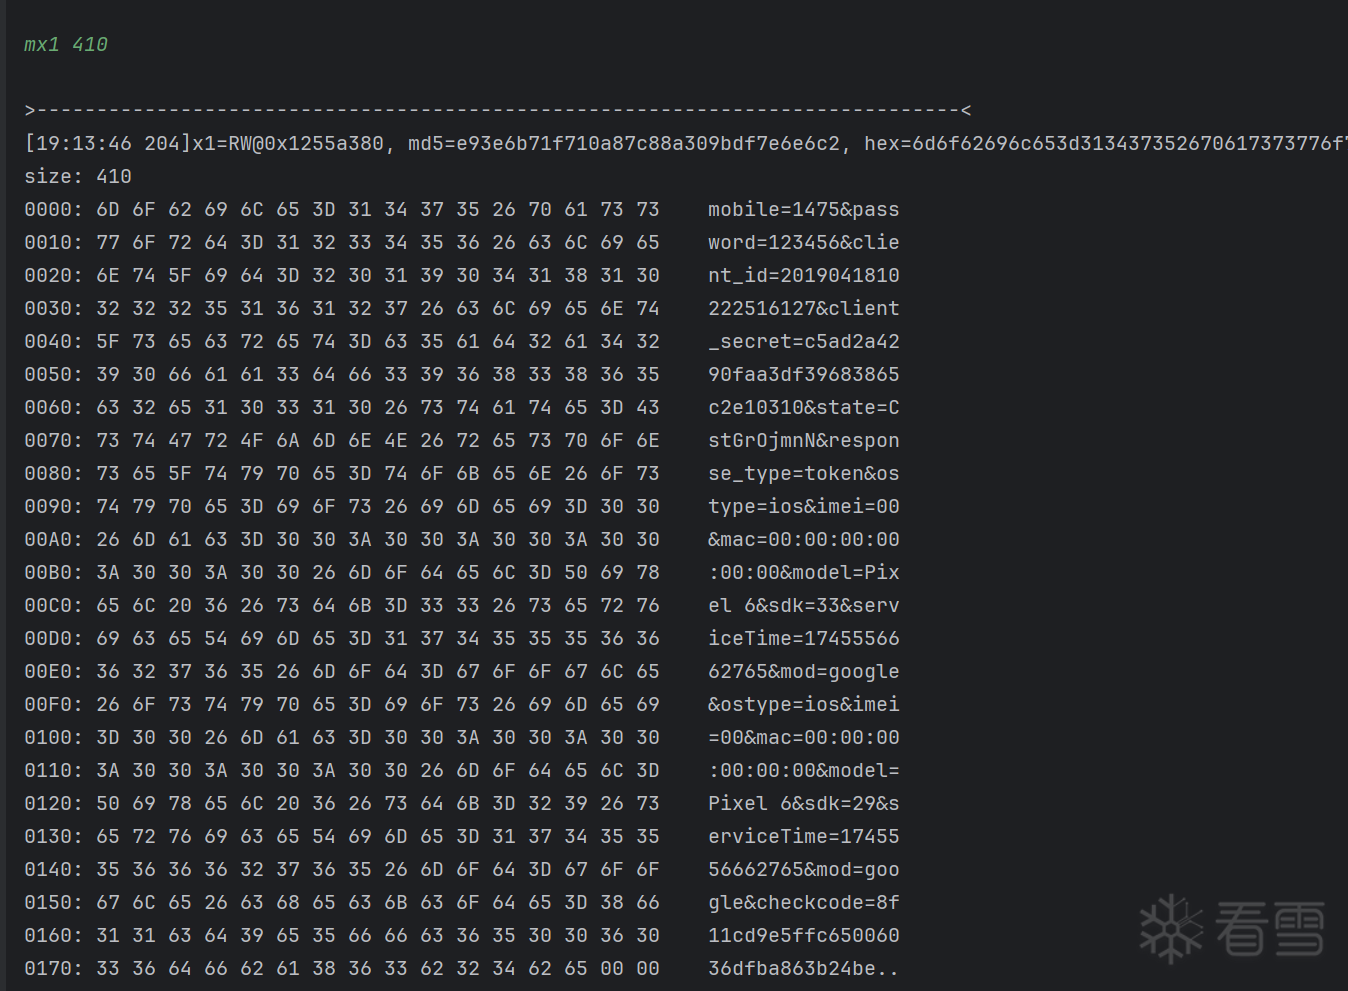1348x991 pixels.
Task: Click the ASCII text "mobile=1475&pass"
Action: coord(804,209)
